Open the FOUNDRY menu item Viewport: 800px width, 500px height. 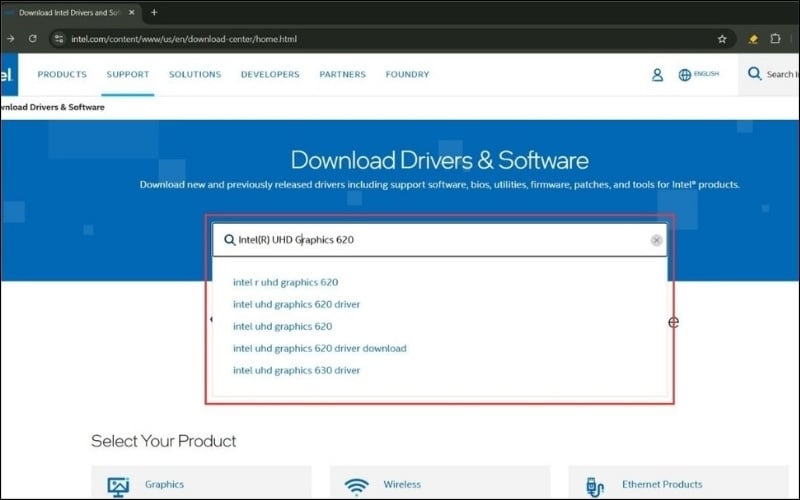tap(407, 74)
